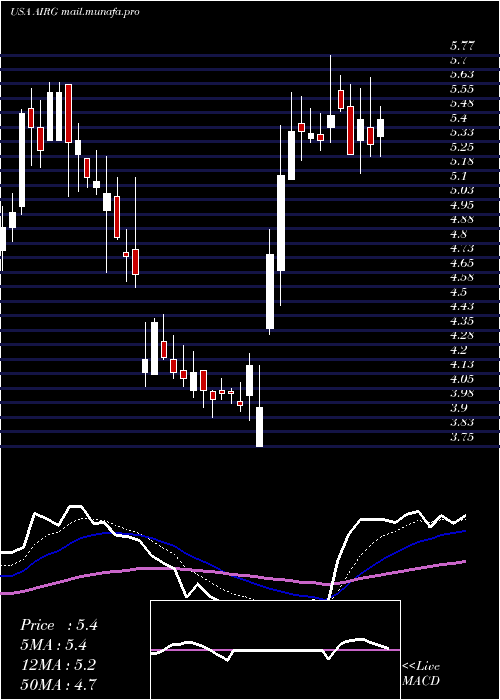Click the '50MA : 4.7' readout
500x700 pixels.
[58, 684]
